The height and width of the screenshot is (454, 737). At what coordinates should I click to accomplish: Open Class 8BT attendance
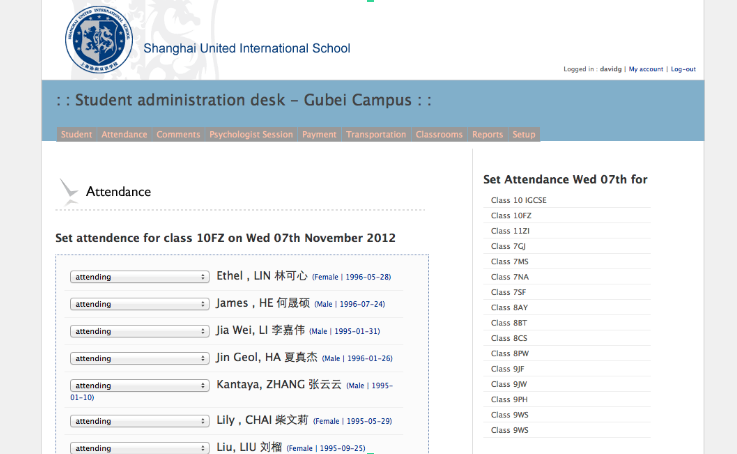509,323
